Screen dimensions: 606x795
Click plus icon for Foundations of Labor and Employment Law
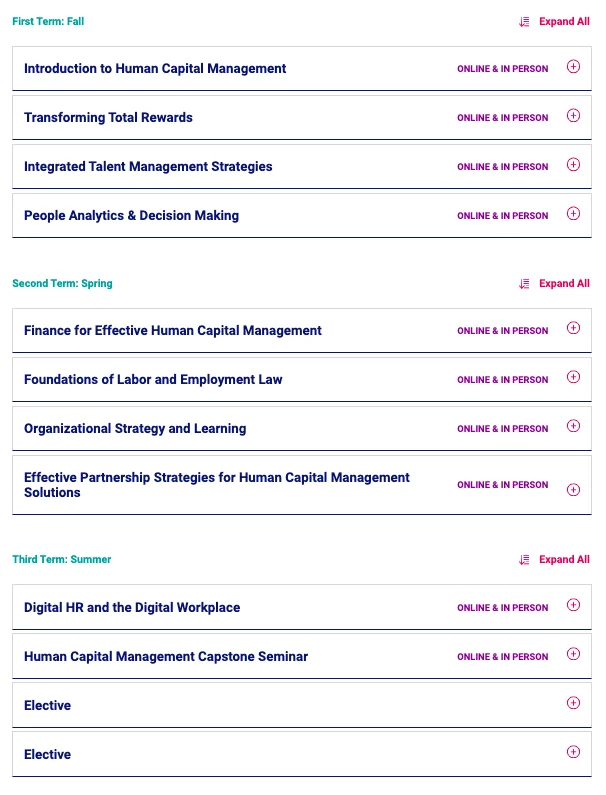(x=573, y=378)
